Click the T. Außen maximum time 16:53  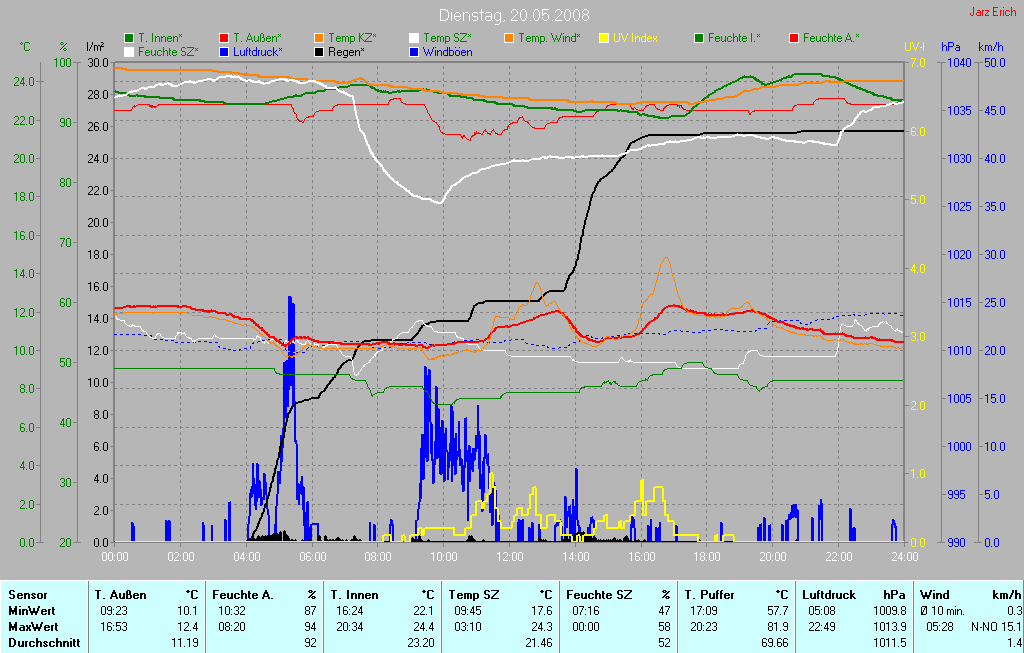click(114, 627)
